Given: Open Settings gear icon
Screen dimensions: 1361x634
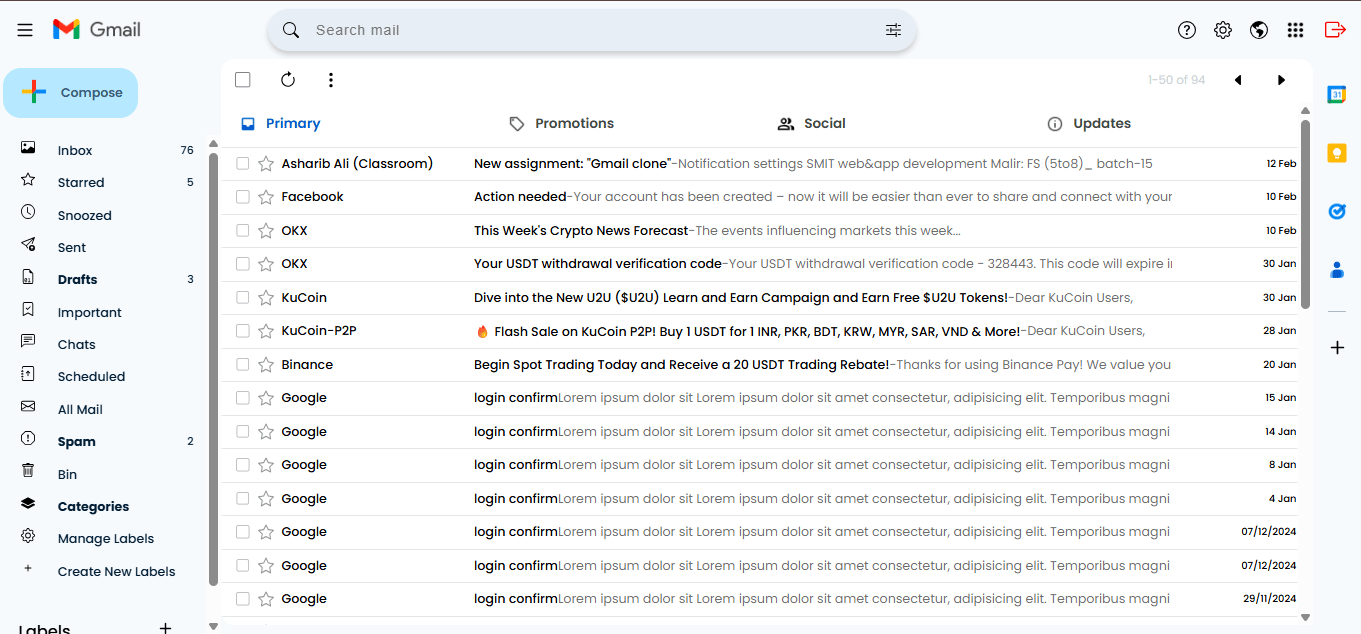Looking at the screenshot, I should pyautogui.click(x=1223, y=30).
